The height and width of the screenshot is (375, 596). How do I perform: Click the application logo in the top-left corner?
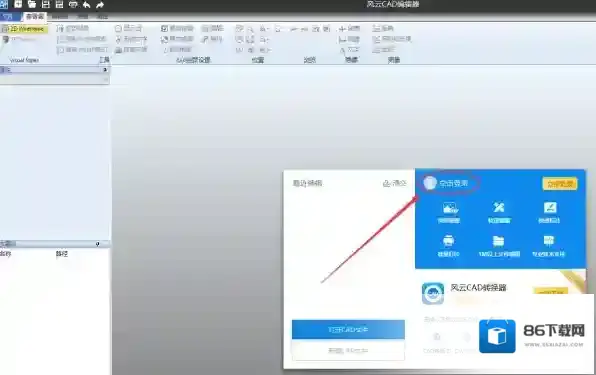click(4, 5)
